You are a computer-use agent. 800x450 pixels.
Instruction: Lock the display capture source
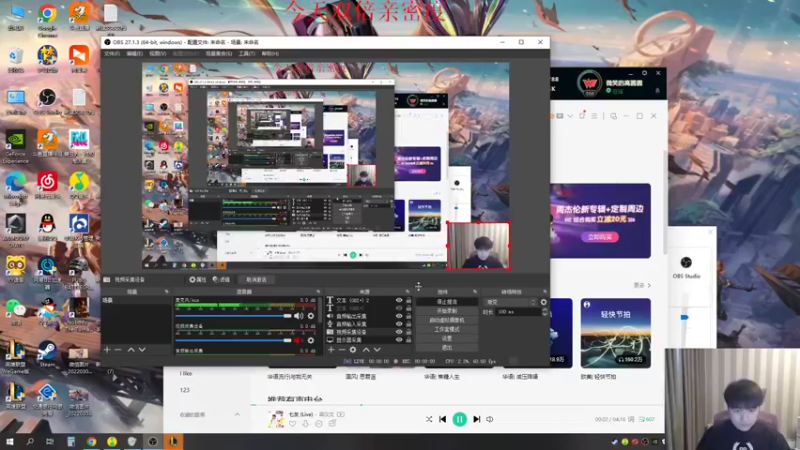408,340
